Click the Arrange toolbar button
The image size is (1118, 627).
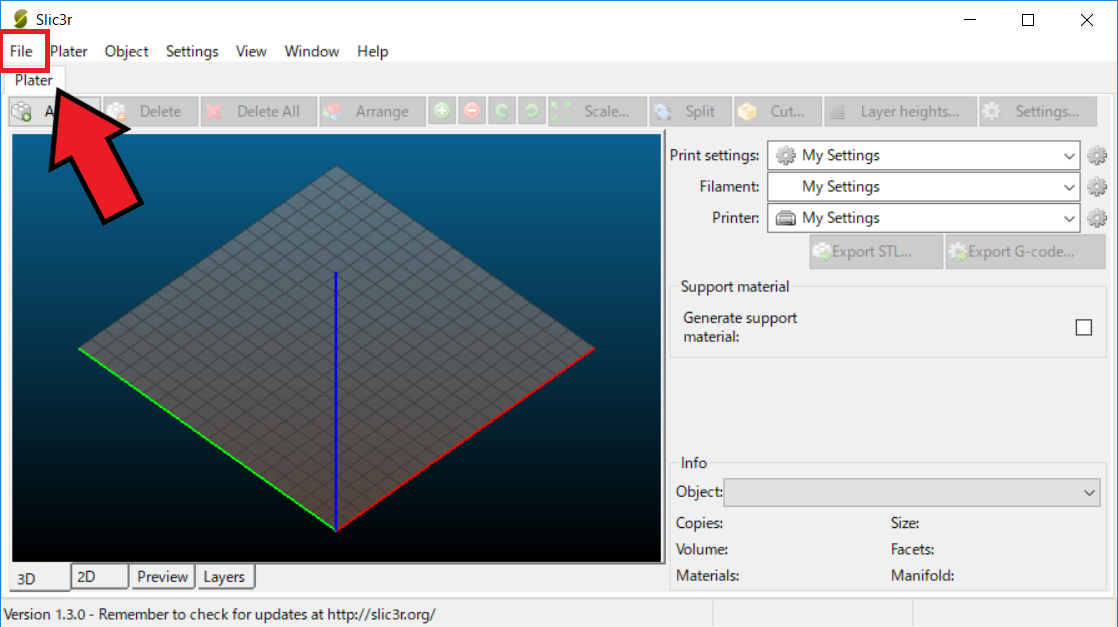click(372, 111)
